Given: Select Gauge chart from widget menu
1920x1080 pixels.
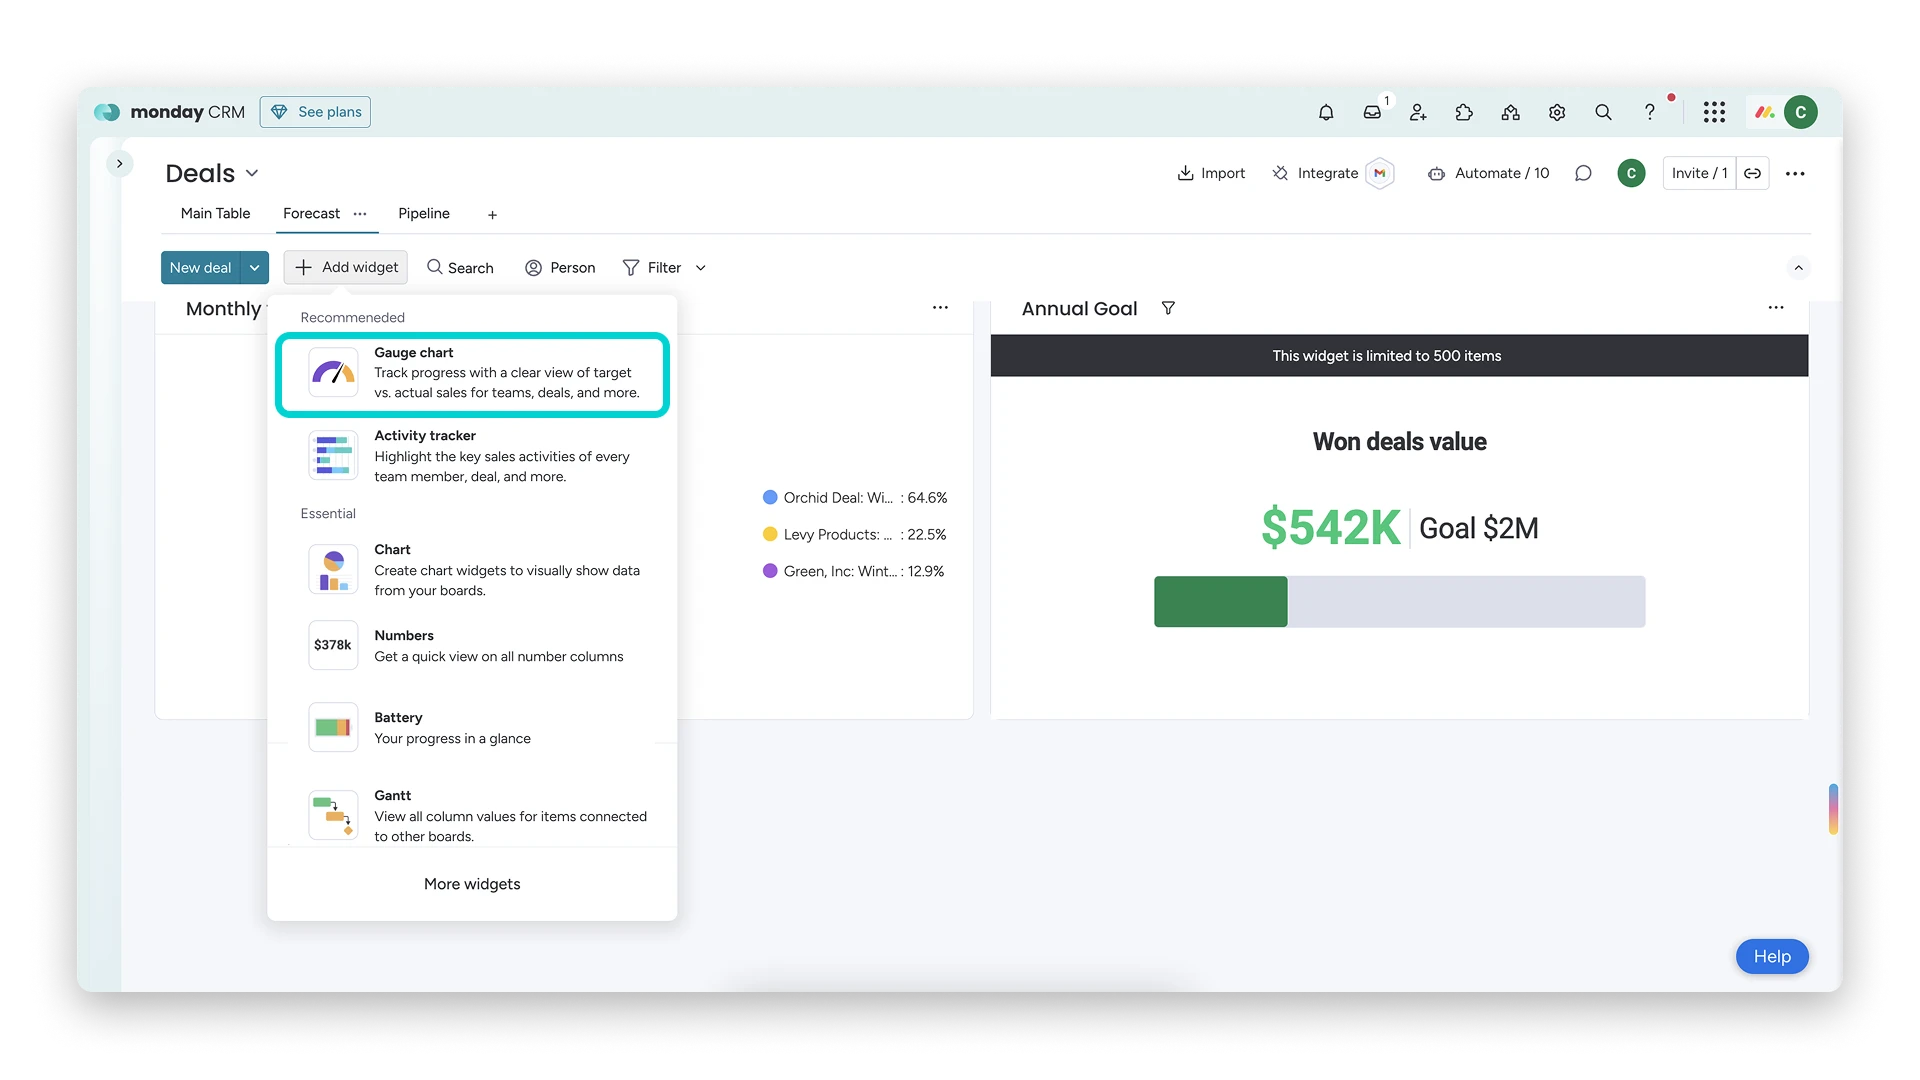Looking at the screenshot, I should (472, 373).
